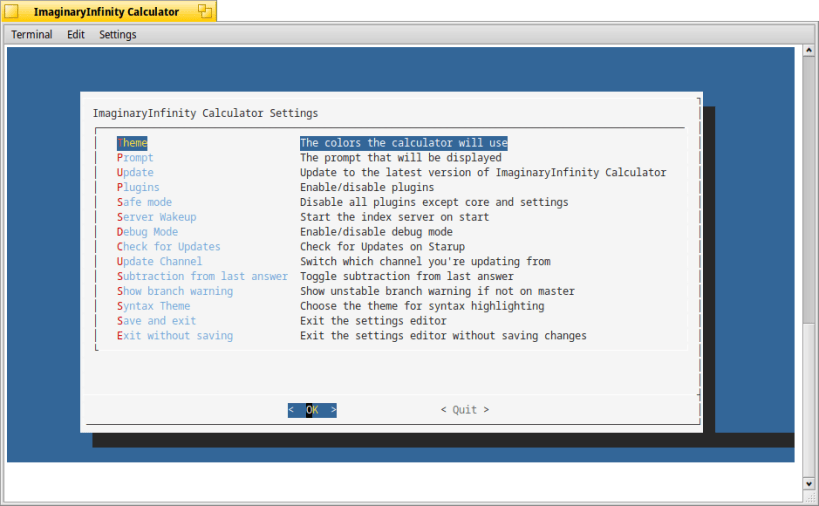Click 'The colors the calculator will use' description
Viewport: 819px width, 506px height.
(404, 143)
